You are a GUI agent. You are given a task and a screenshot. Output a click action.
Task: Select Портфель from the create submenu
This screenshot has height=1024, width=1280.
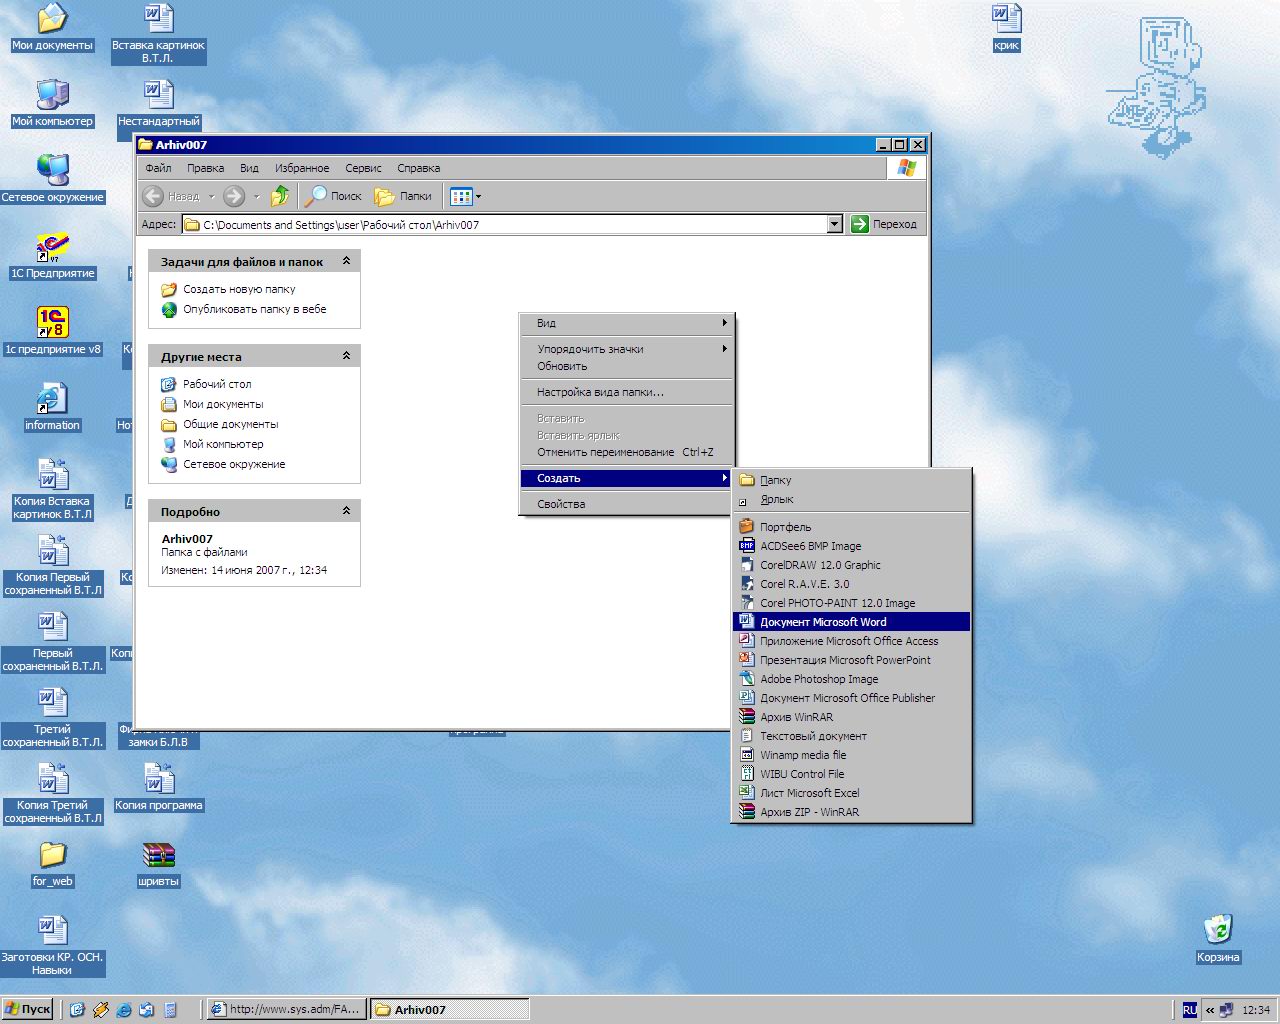coord(852,527)
